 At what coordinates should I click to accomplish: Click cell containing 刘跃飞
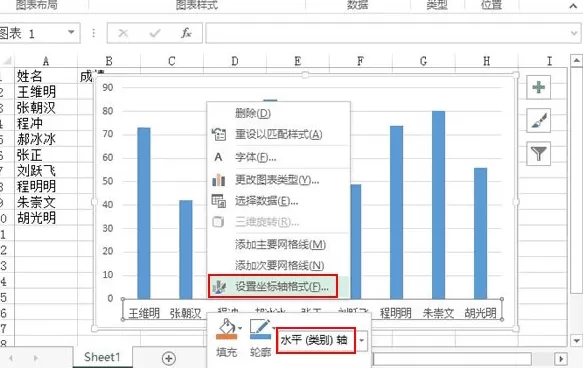(46, 171)
